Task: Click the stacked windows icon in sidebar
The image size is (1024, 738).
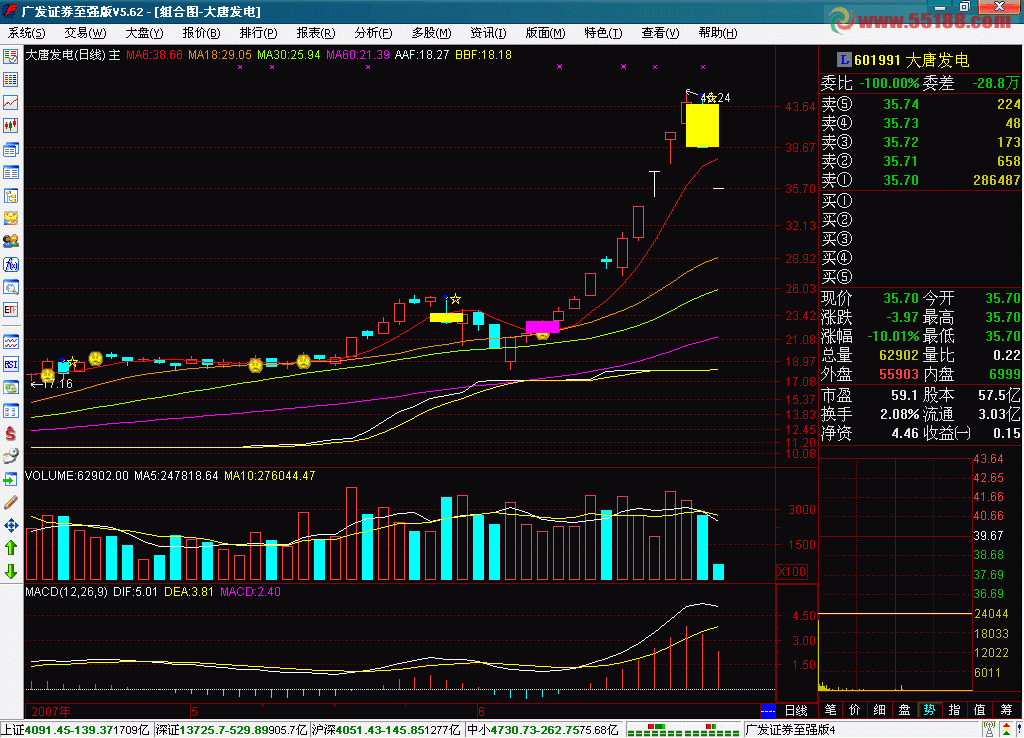Action: [10, 150]
